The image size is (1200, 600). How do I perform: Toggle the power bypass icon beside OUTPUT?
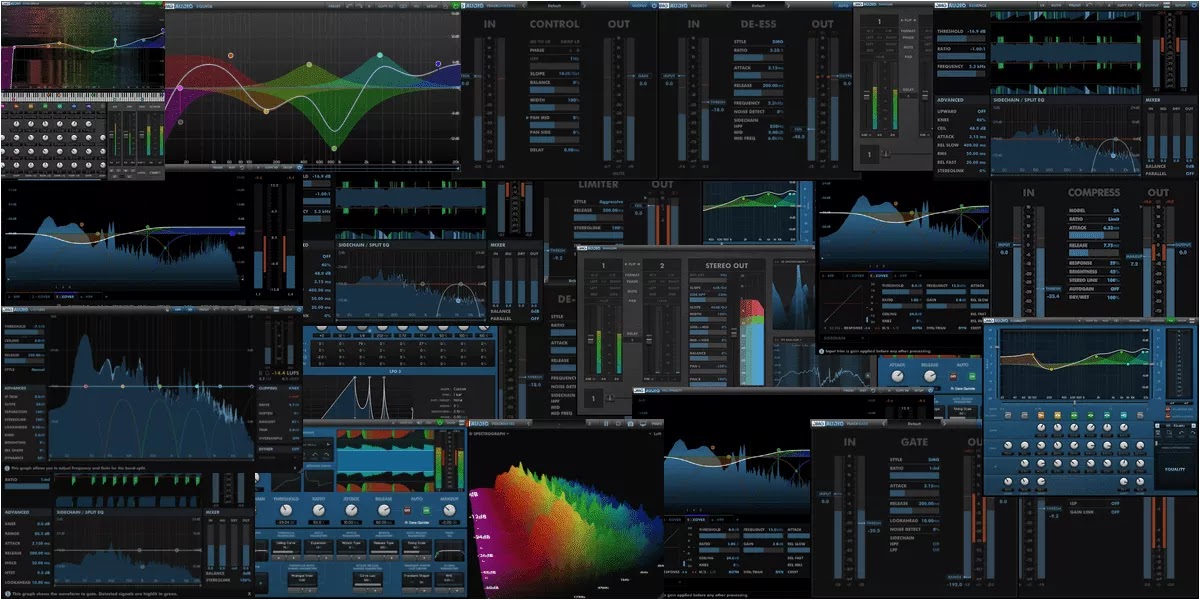pos(654,5)
